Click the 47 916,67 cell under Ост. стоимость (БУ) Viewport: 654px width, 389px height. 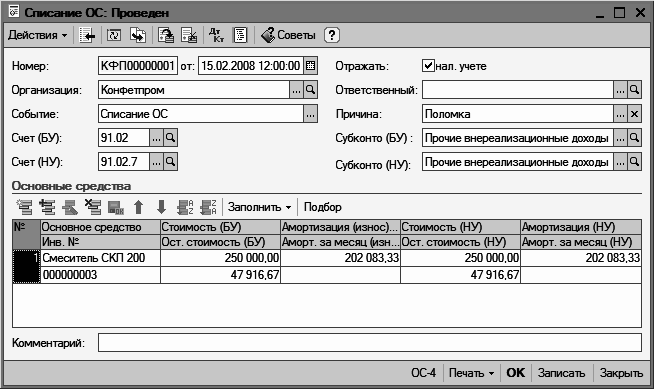(x=220, y=275)
